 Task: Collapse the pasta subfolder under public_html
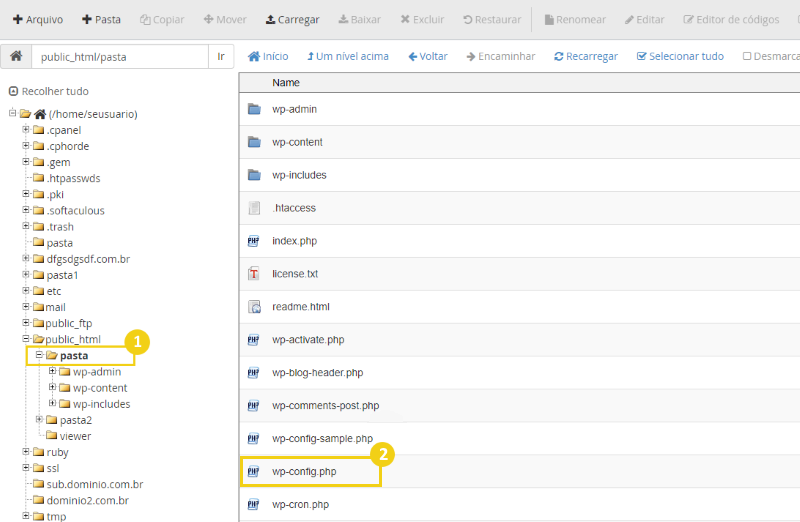click(39, 355)
